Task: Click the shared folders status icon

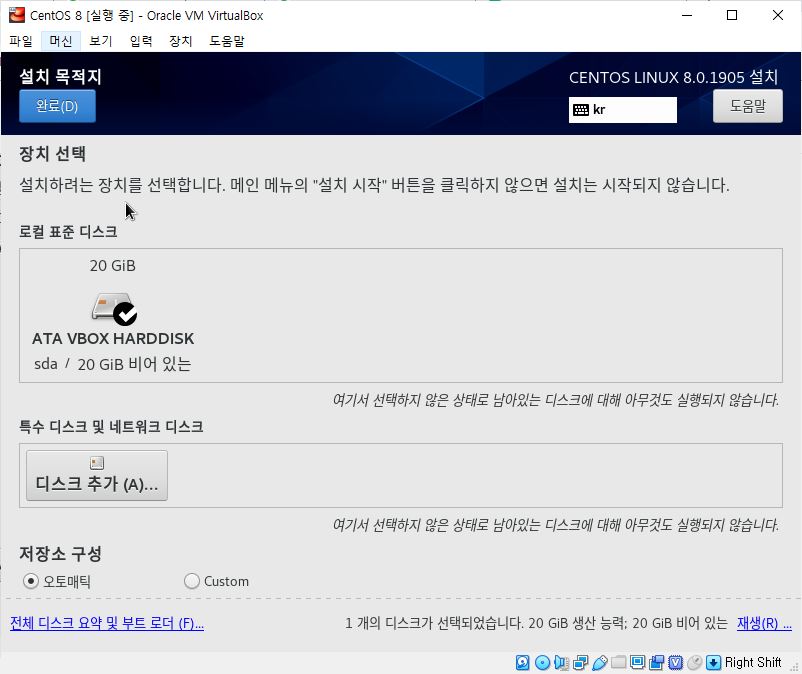Action: pyautogui.click(x=618, y=662)
